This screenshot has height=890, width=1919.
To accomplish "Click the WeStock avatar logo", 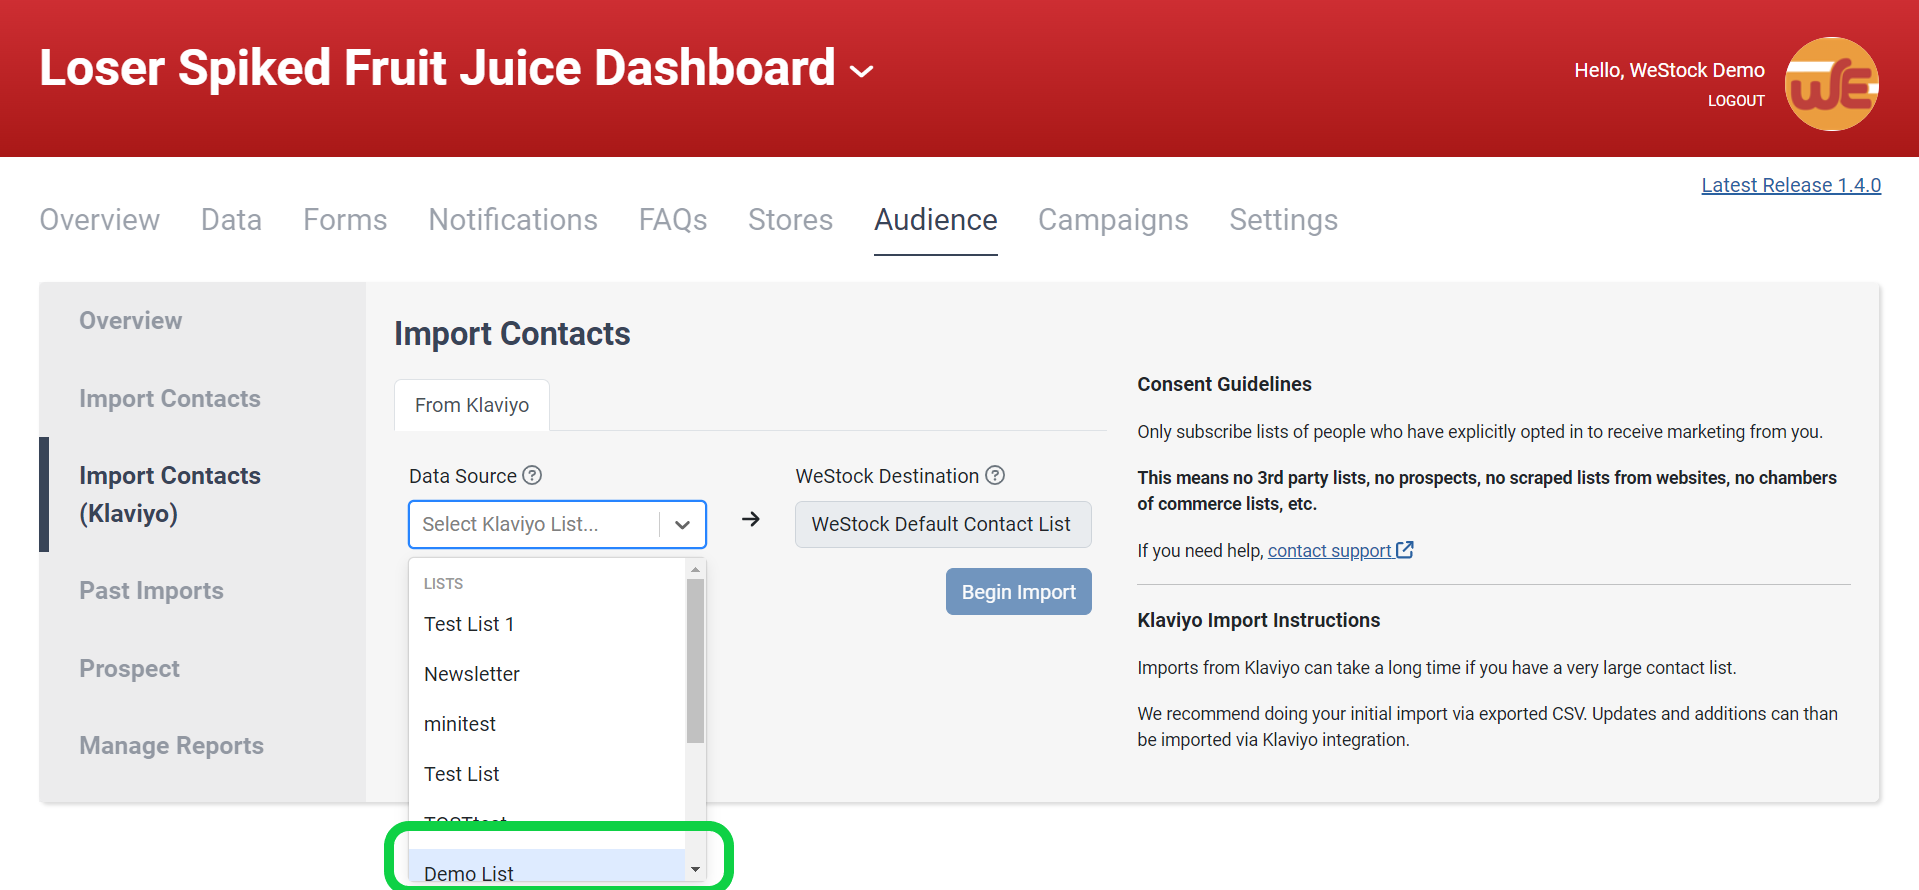I will click(x=1831, y=84).
